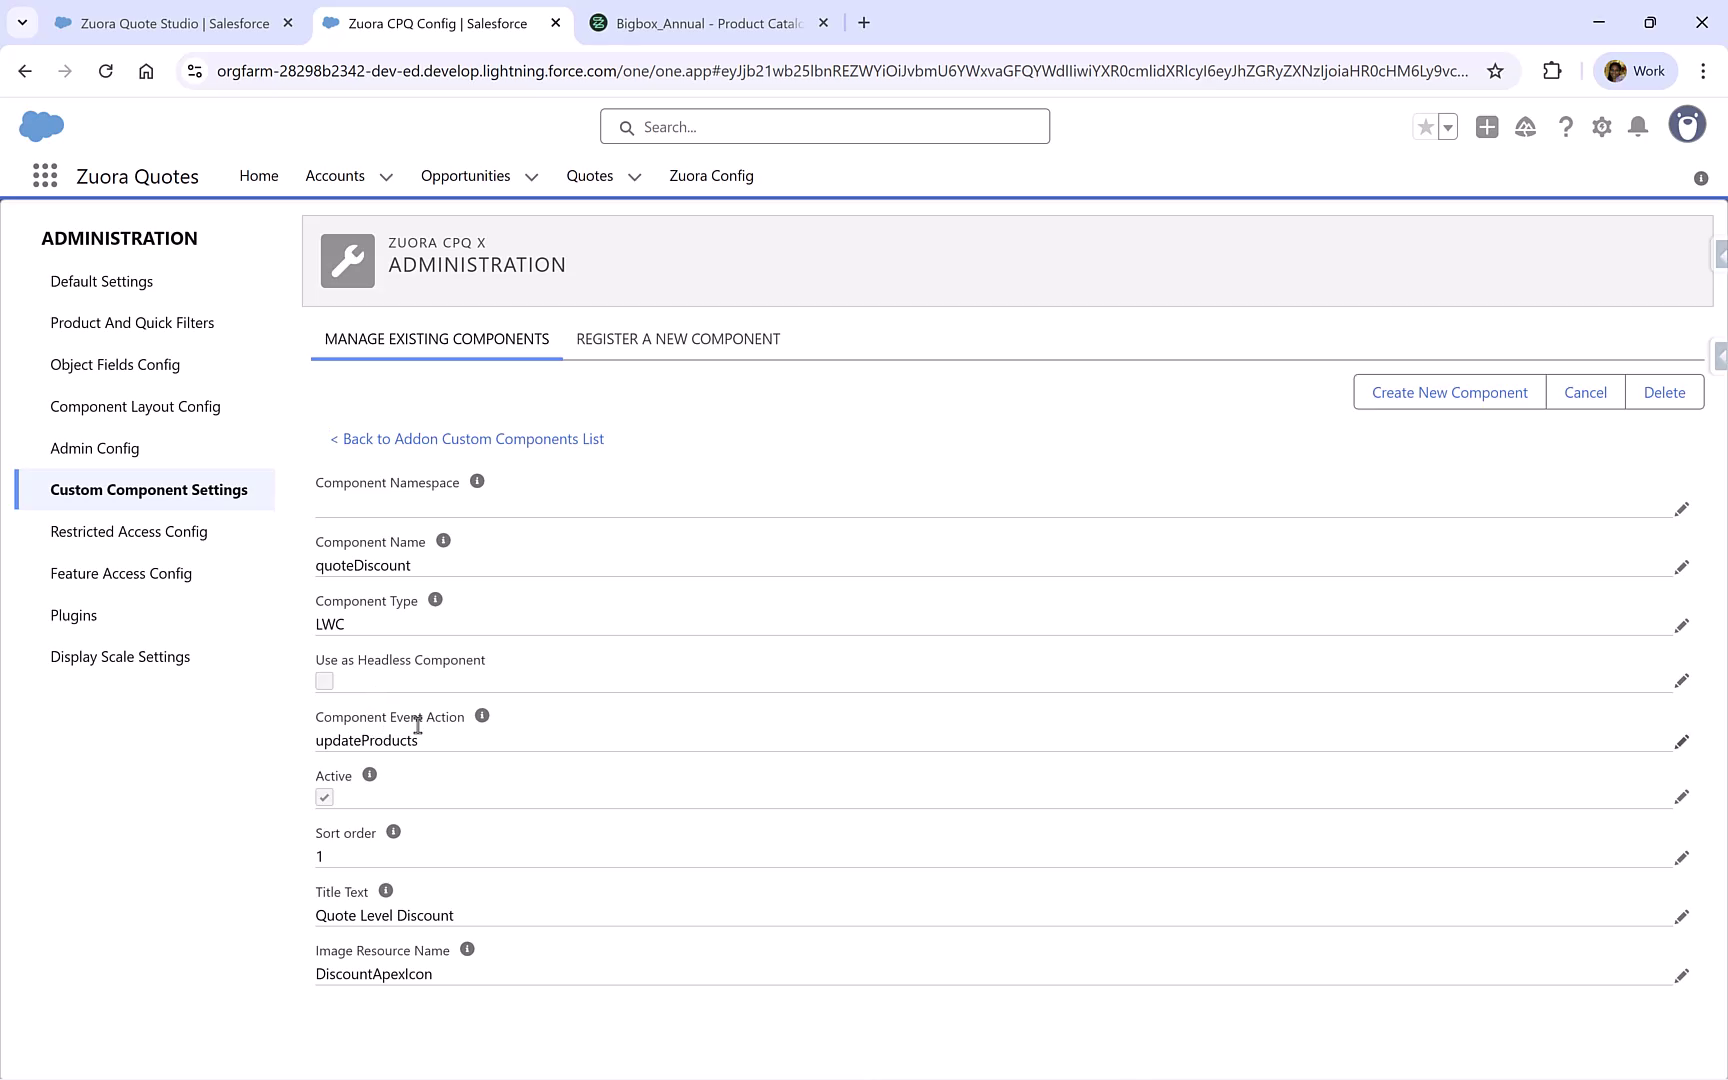Screen dimensions: 1728x1080
Task: Edit Image Resource Name via pencil icon
Action: (1681, 976)
